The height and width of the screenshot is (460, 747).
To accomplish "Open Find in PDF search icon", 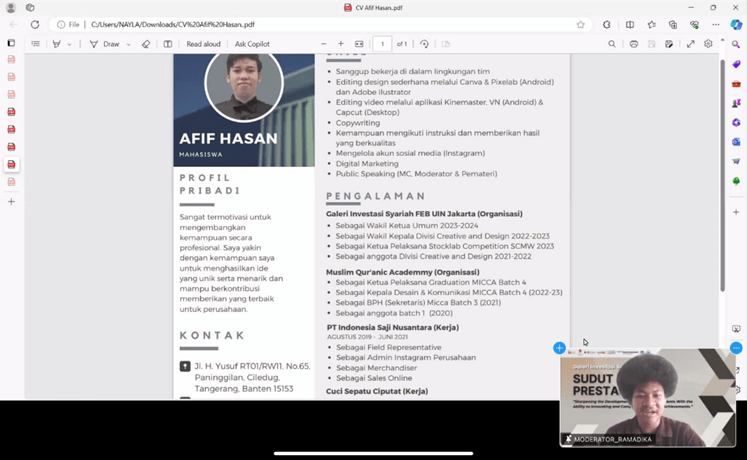I will pos(612,44).
